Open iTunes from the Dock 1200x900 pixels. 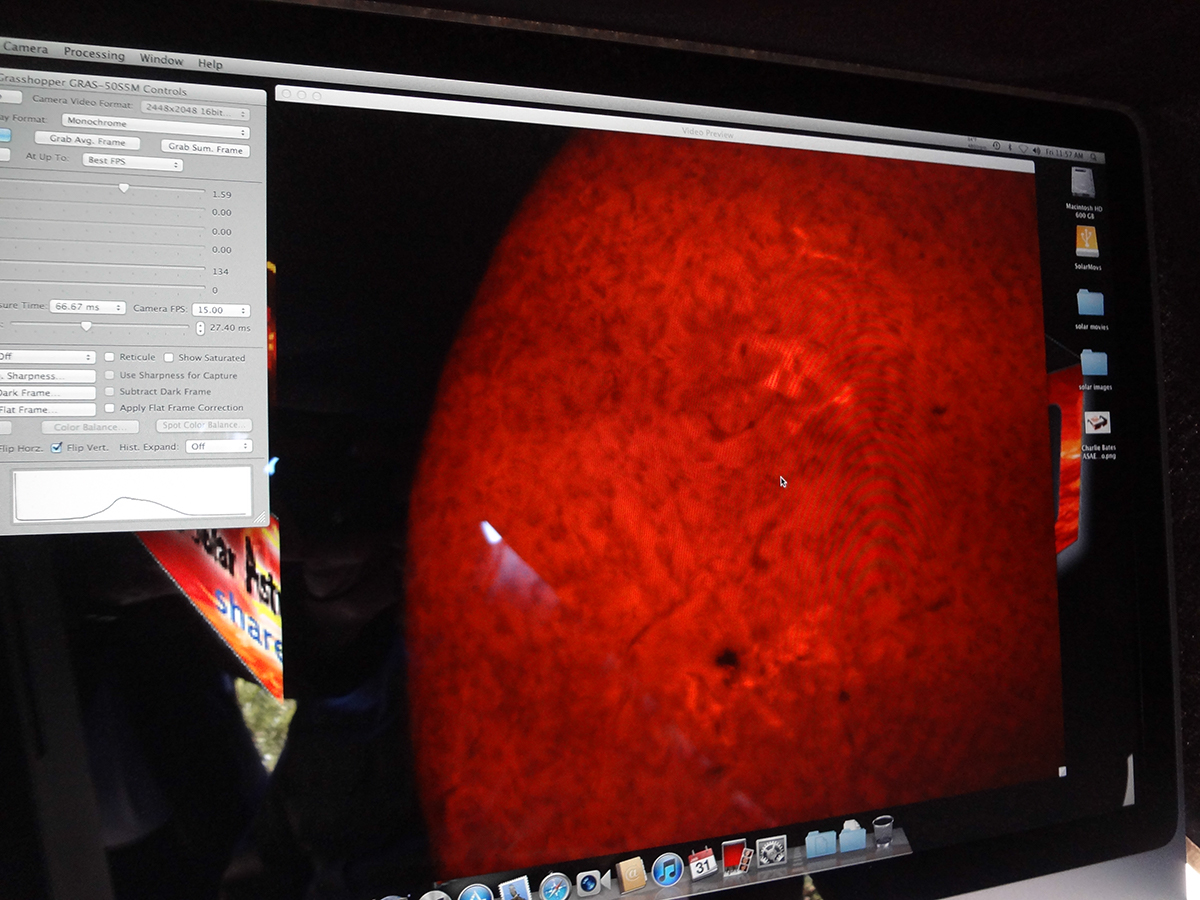pos(667,869)
